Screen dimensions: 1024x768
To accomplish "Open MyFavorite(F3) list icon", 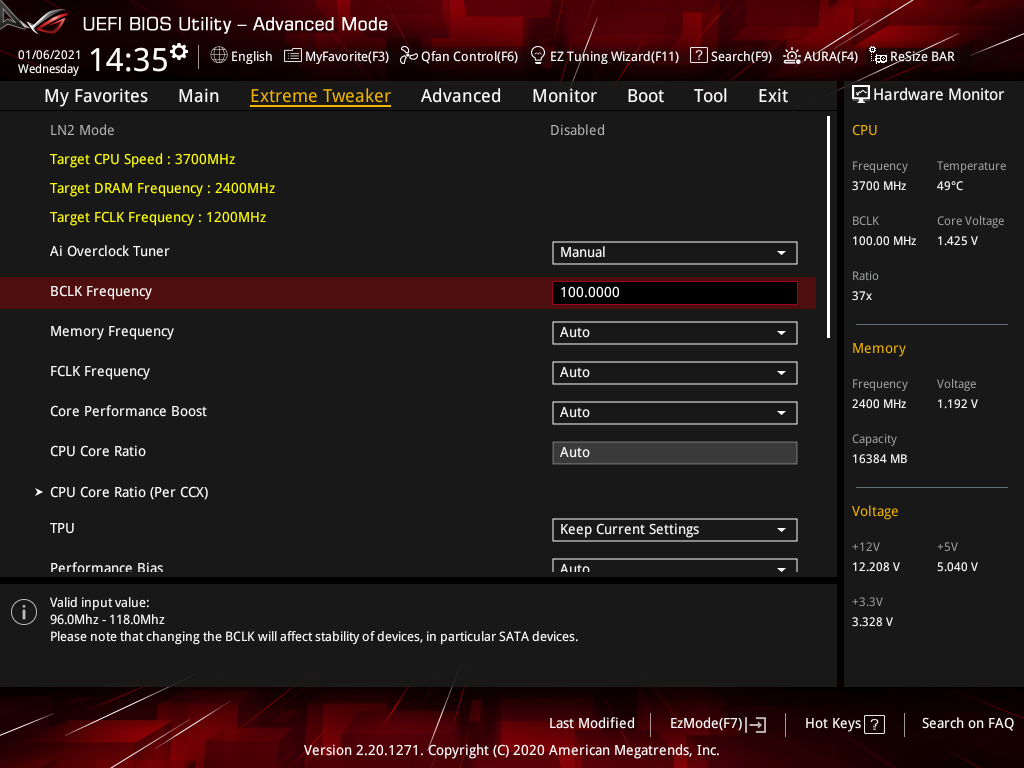I will 293,56.
